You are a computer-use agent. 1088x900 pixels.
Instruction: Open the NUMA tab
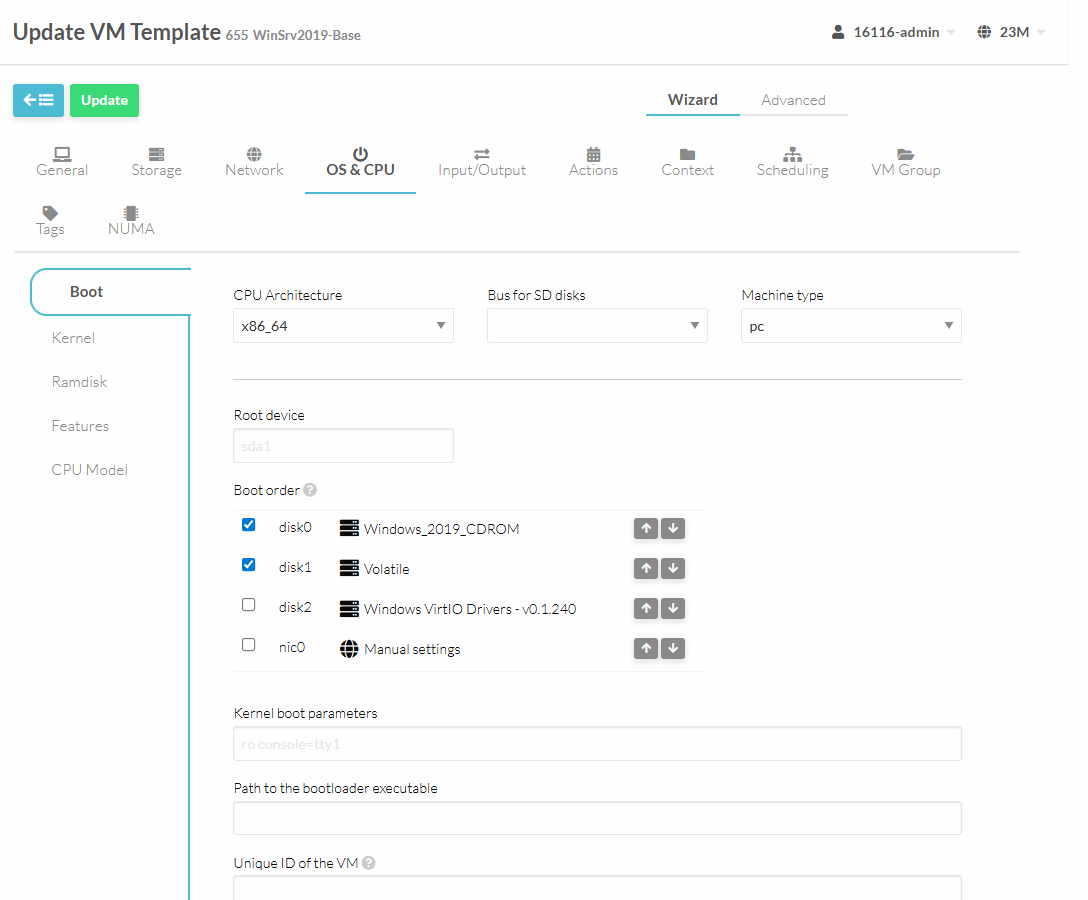point(131,220)
